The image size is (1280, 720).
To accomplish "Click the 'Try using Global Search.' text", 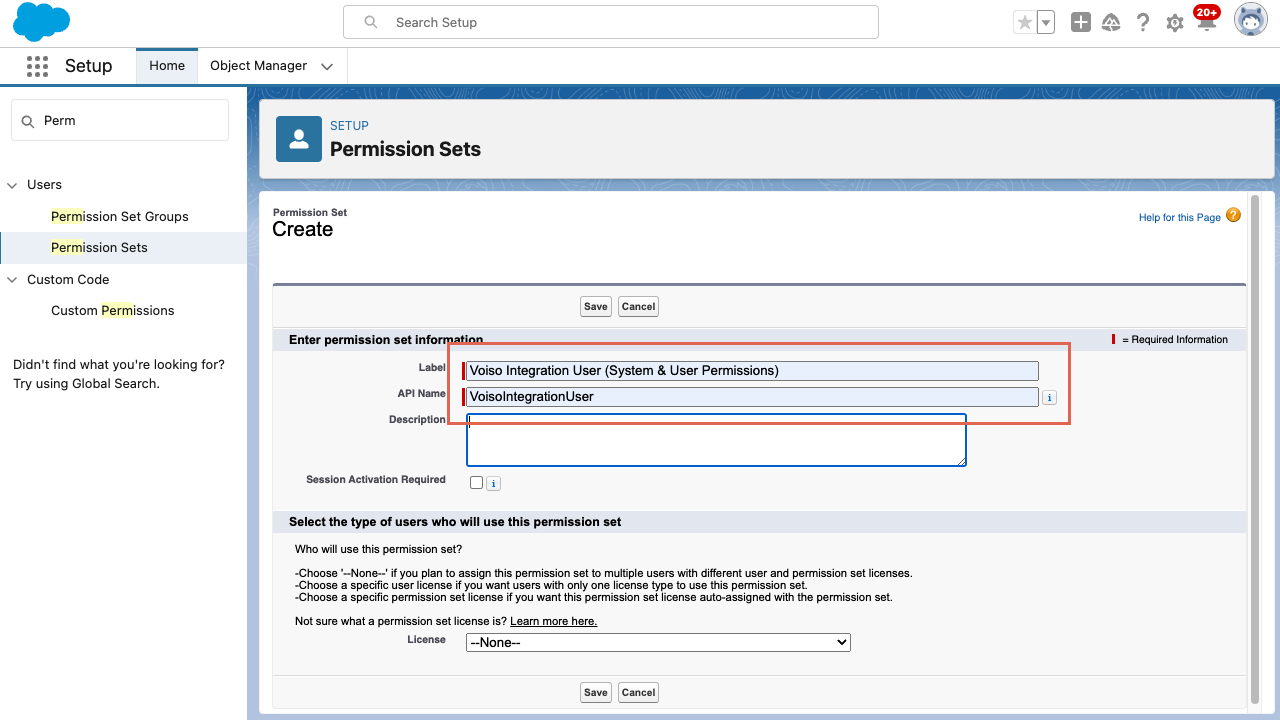I will (x=86, y=384).
